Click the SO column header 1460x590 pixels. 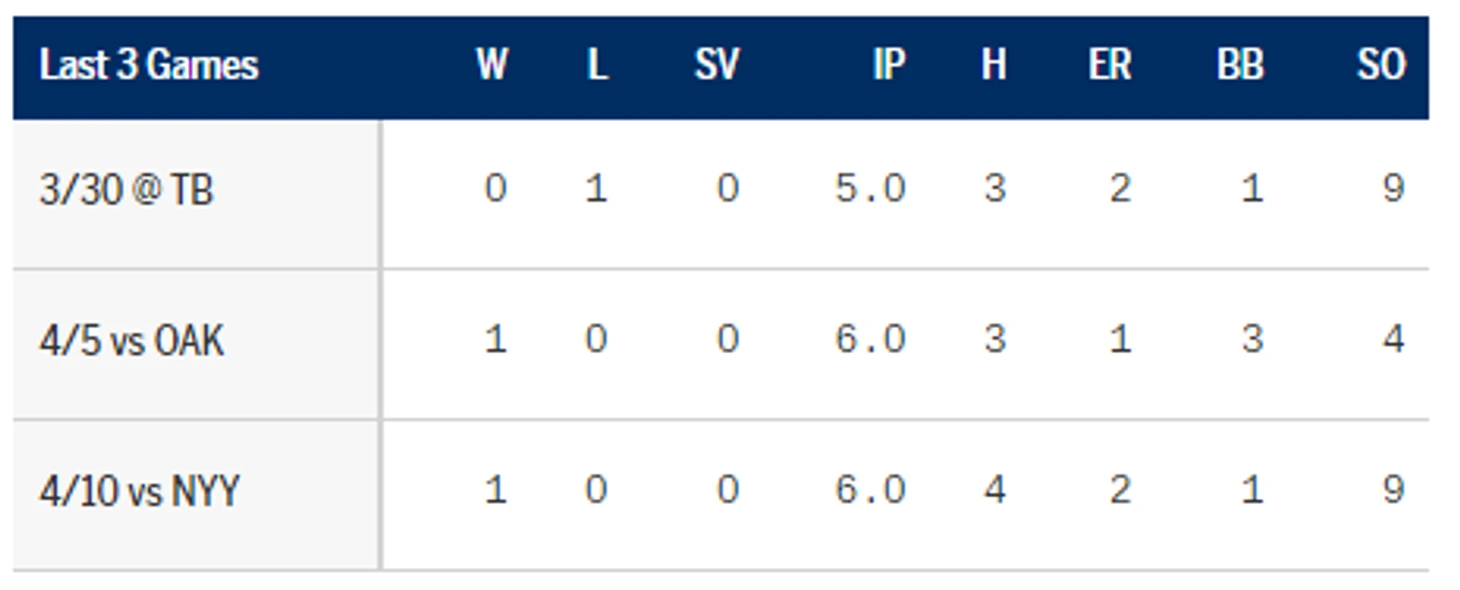[x=1381, y=65]
